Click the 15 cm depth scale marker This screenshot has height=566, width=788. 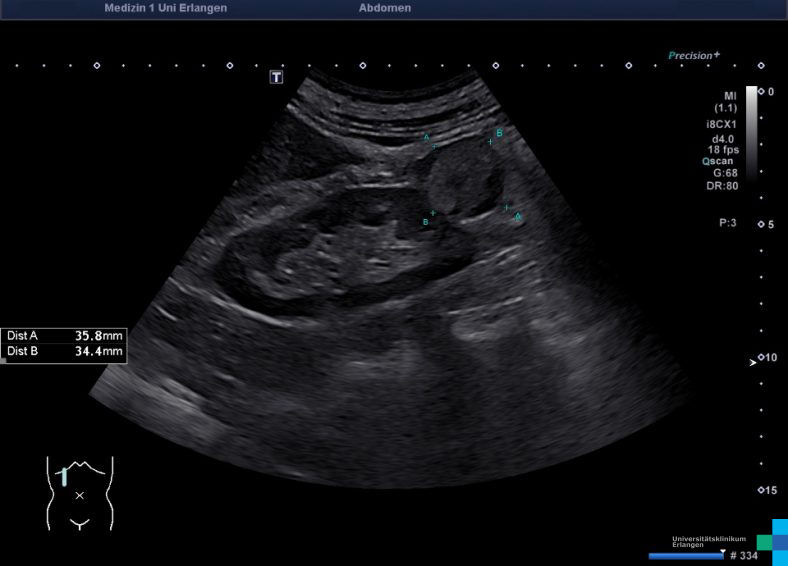click(x=766, y=490)
